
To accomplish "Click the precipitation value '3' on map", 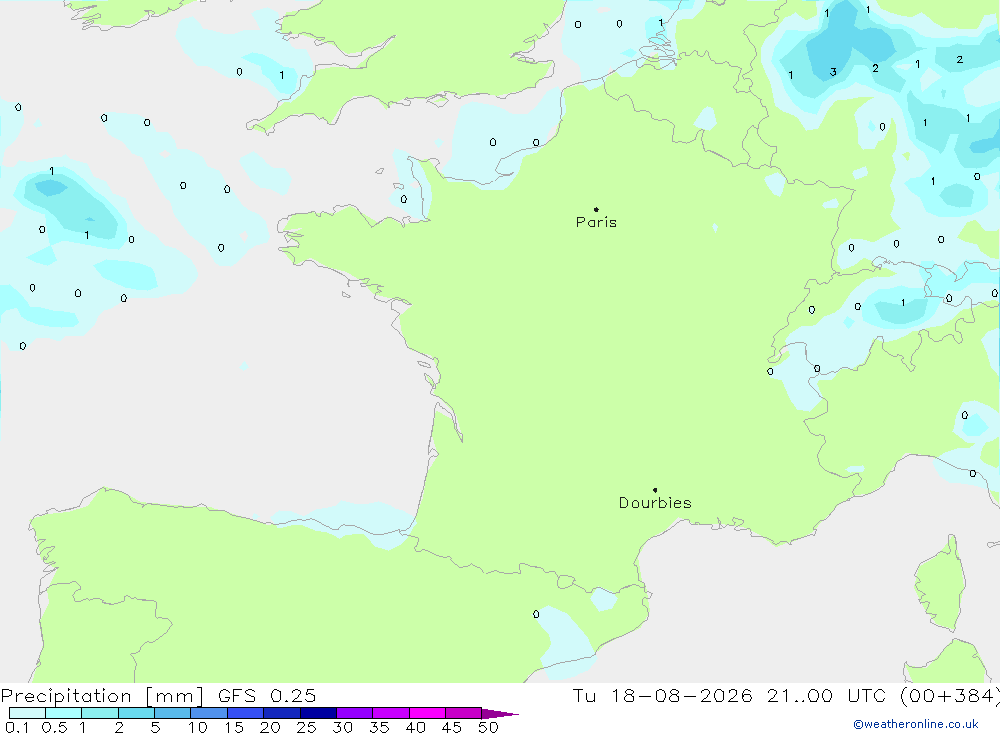I will (833, 72).
